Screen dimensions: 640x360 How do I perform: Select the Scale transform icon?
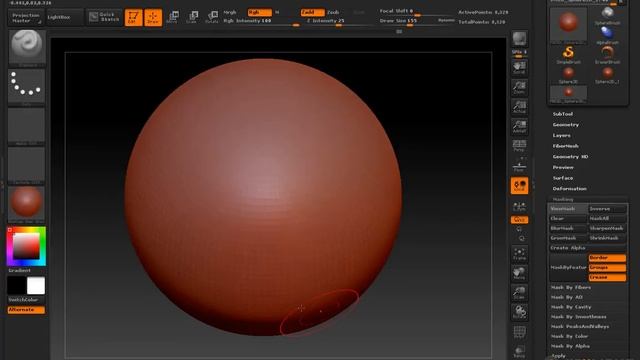pos(192,17)
